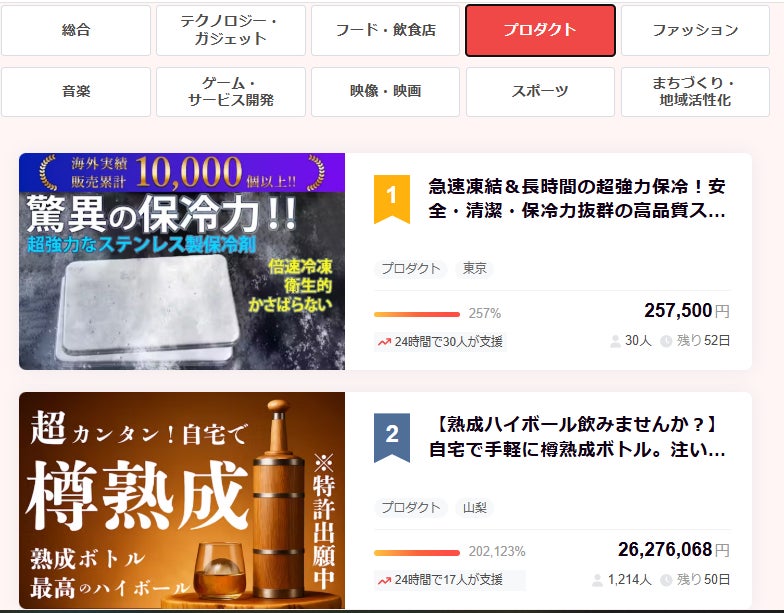Click the clock icon next to 残り52日
The width and height of the screenshot is (784, 613).
pos(666,342)
